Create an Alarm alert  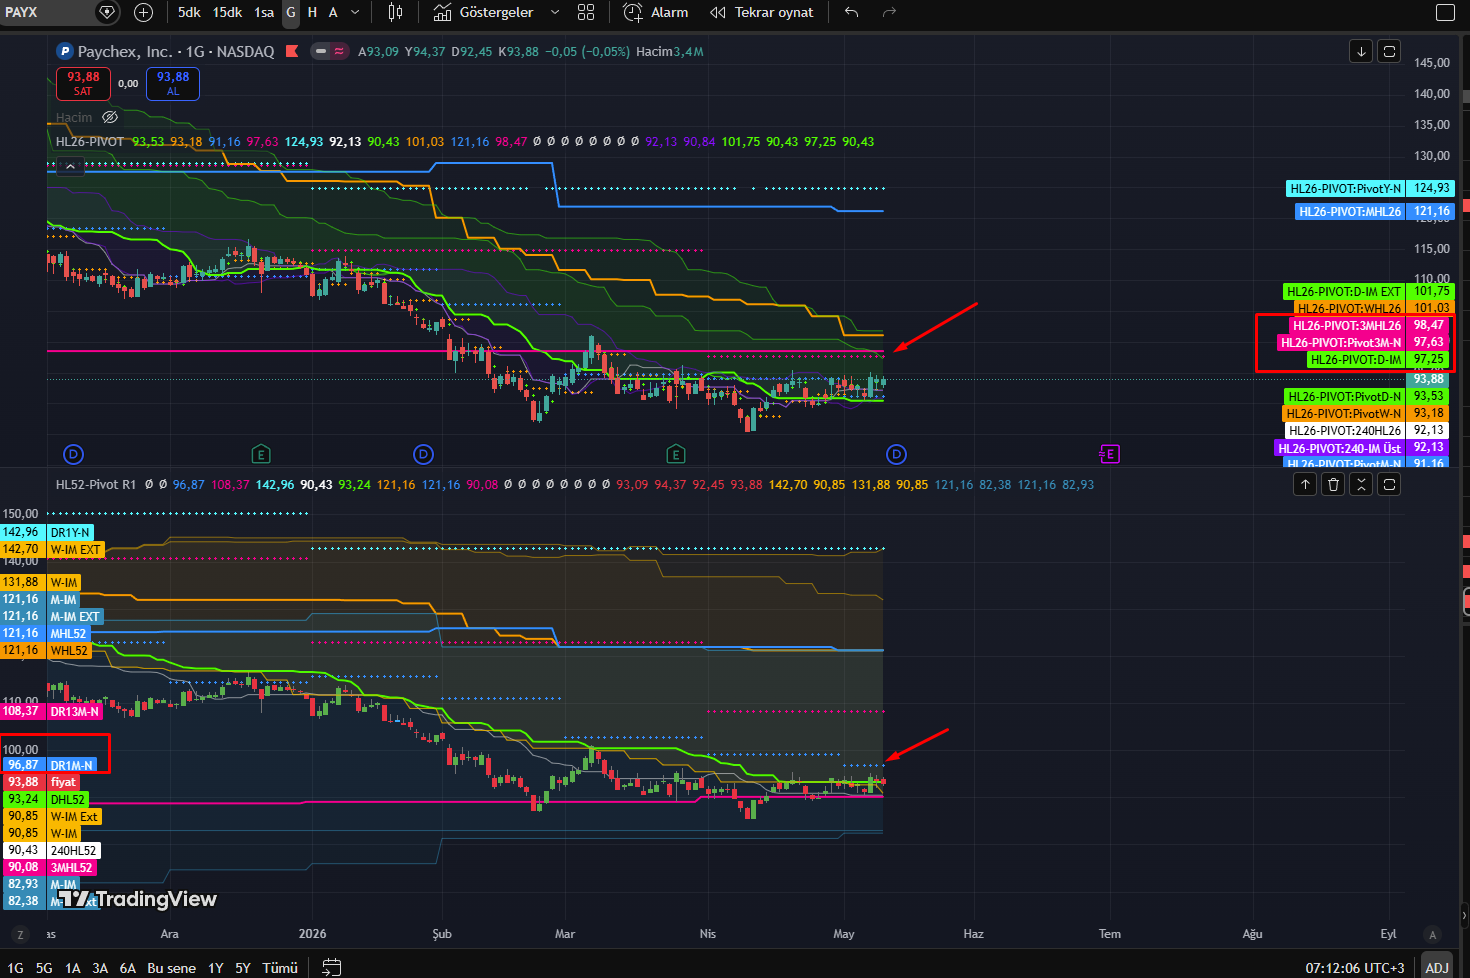[656, 12]
